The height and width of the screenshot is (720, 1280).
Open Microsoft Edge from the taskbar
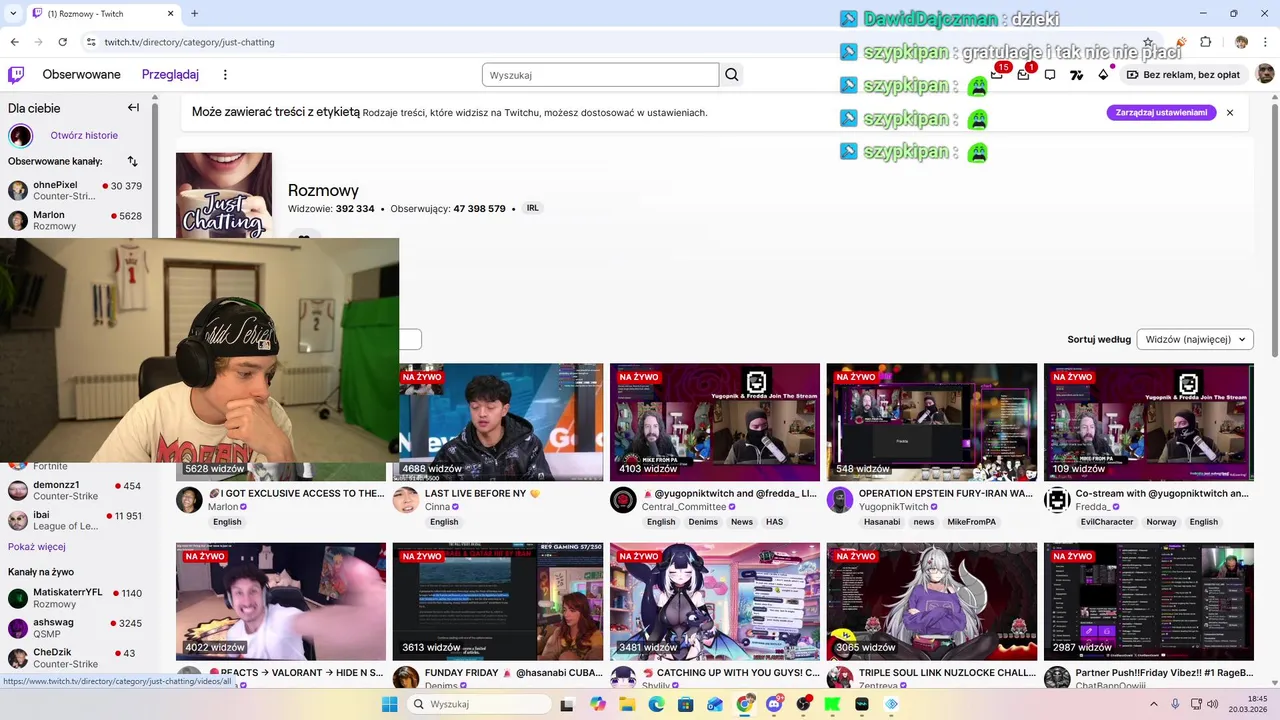tap(656, 704)
